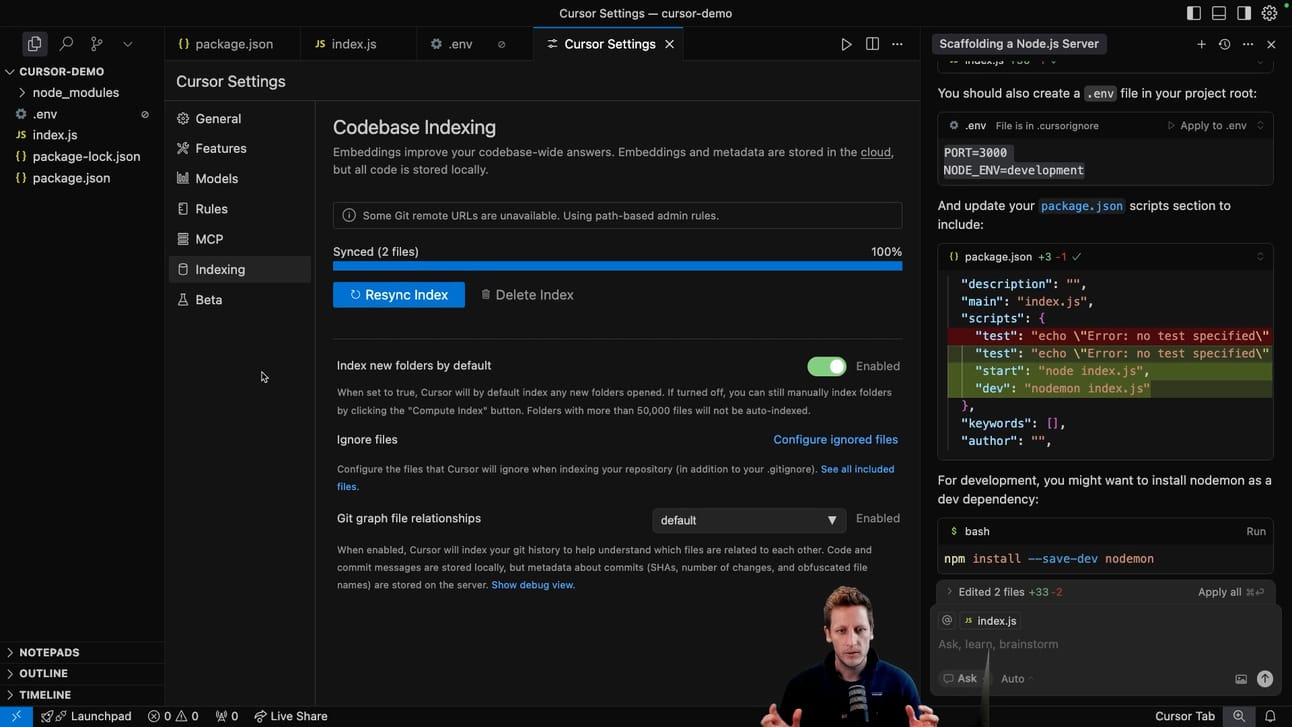Open editor More Actions ellipsis menu
This screenshot has width=1292, height=727.
pyautogui.click(x=897, y=44)
